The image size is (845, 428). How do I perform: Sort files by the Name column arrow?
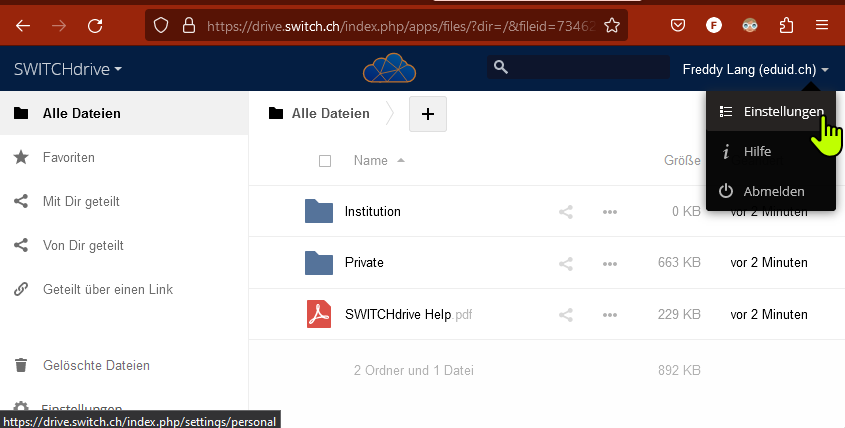[400, 160]
